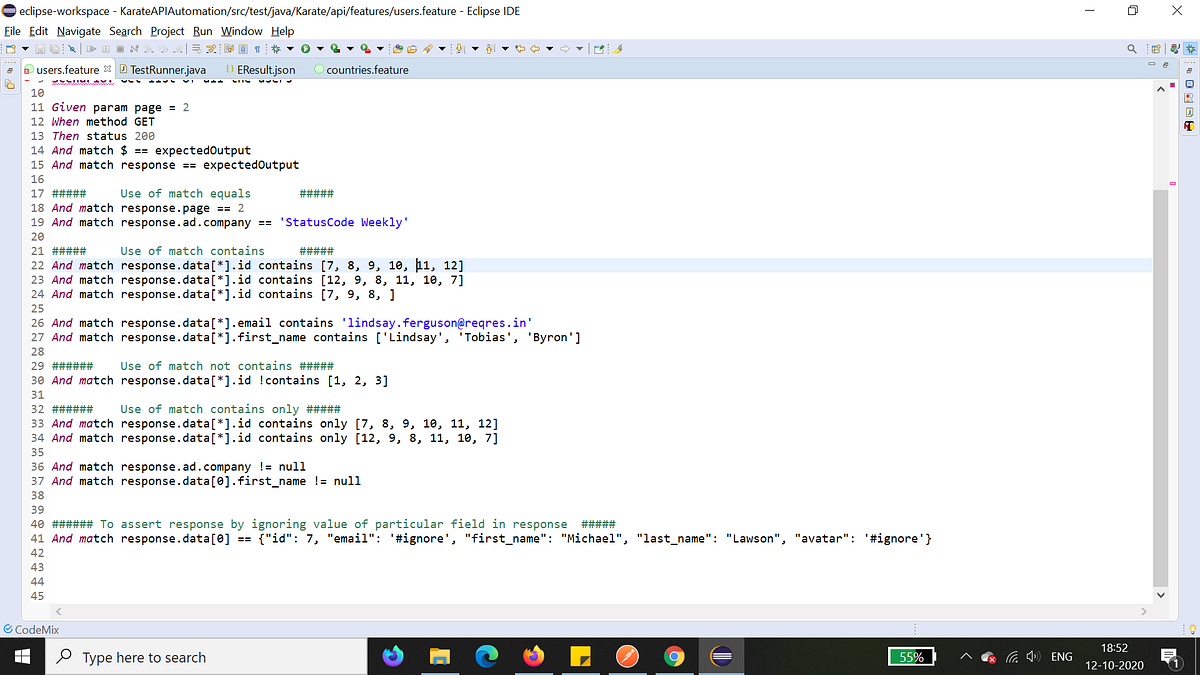Screen dimensions: 1200x675
Task: Click the editor's vertical scrollbar
Action: [x=1160, y=350]
